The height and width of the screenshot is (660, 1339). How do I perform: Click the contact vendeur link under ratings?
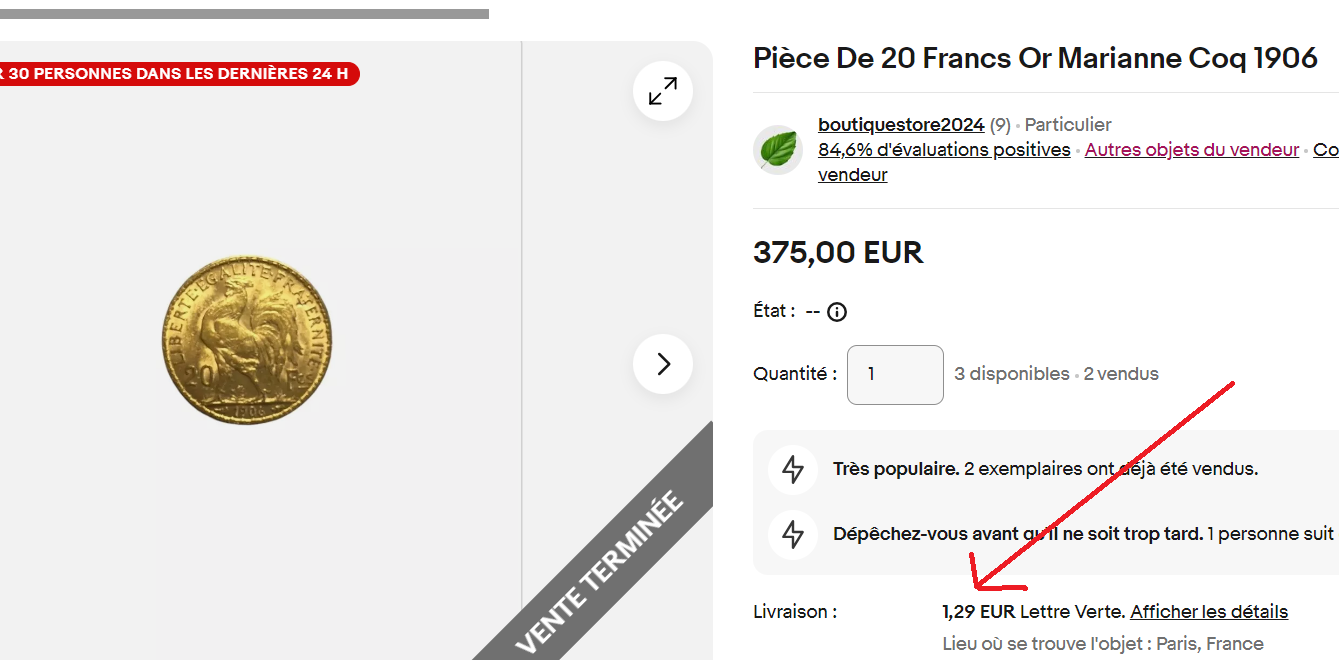point(852,175)
